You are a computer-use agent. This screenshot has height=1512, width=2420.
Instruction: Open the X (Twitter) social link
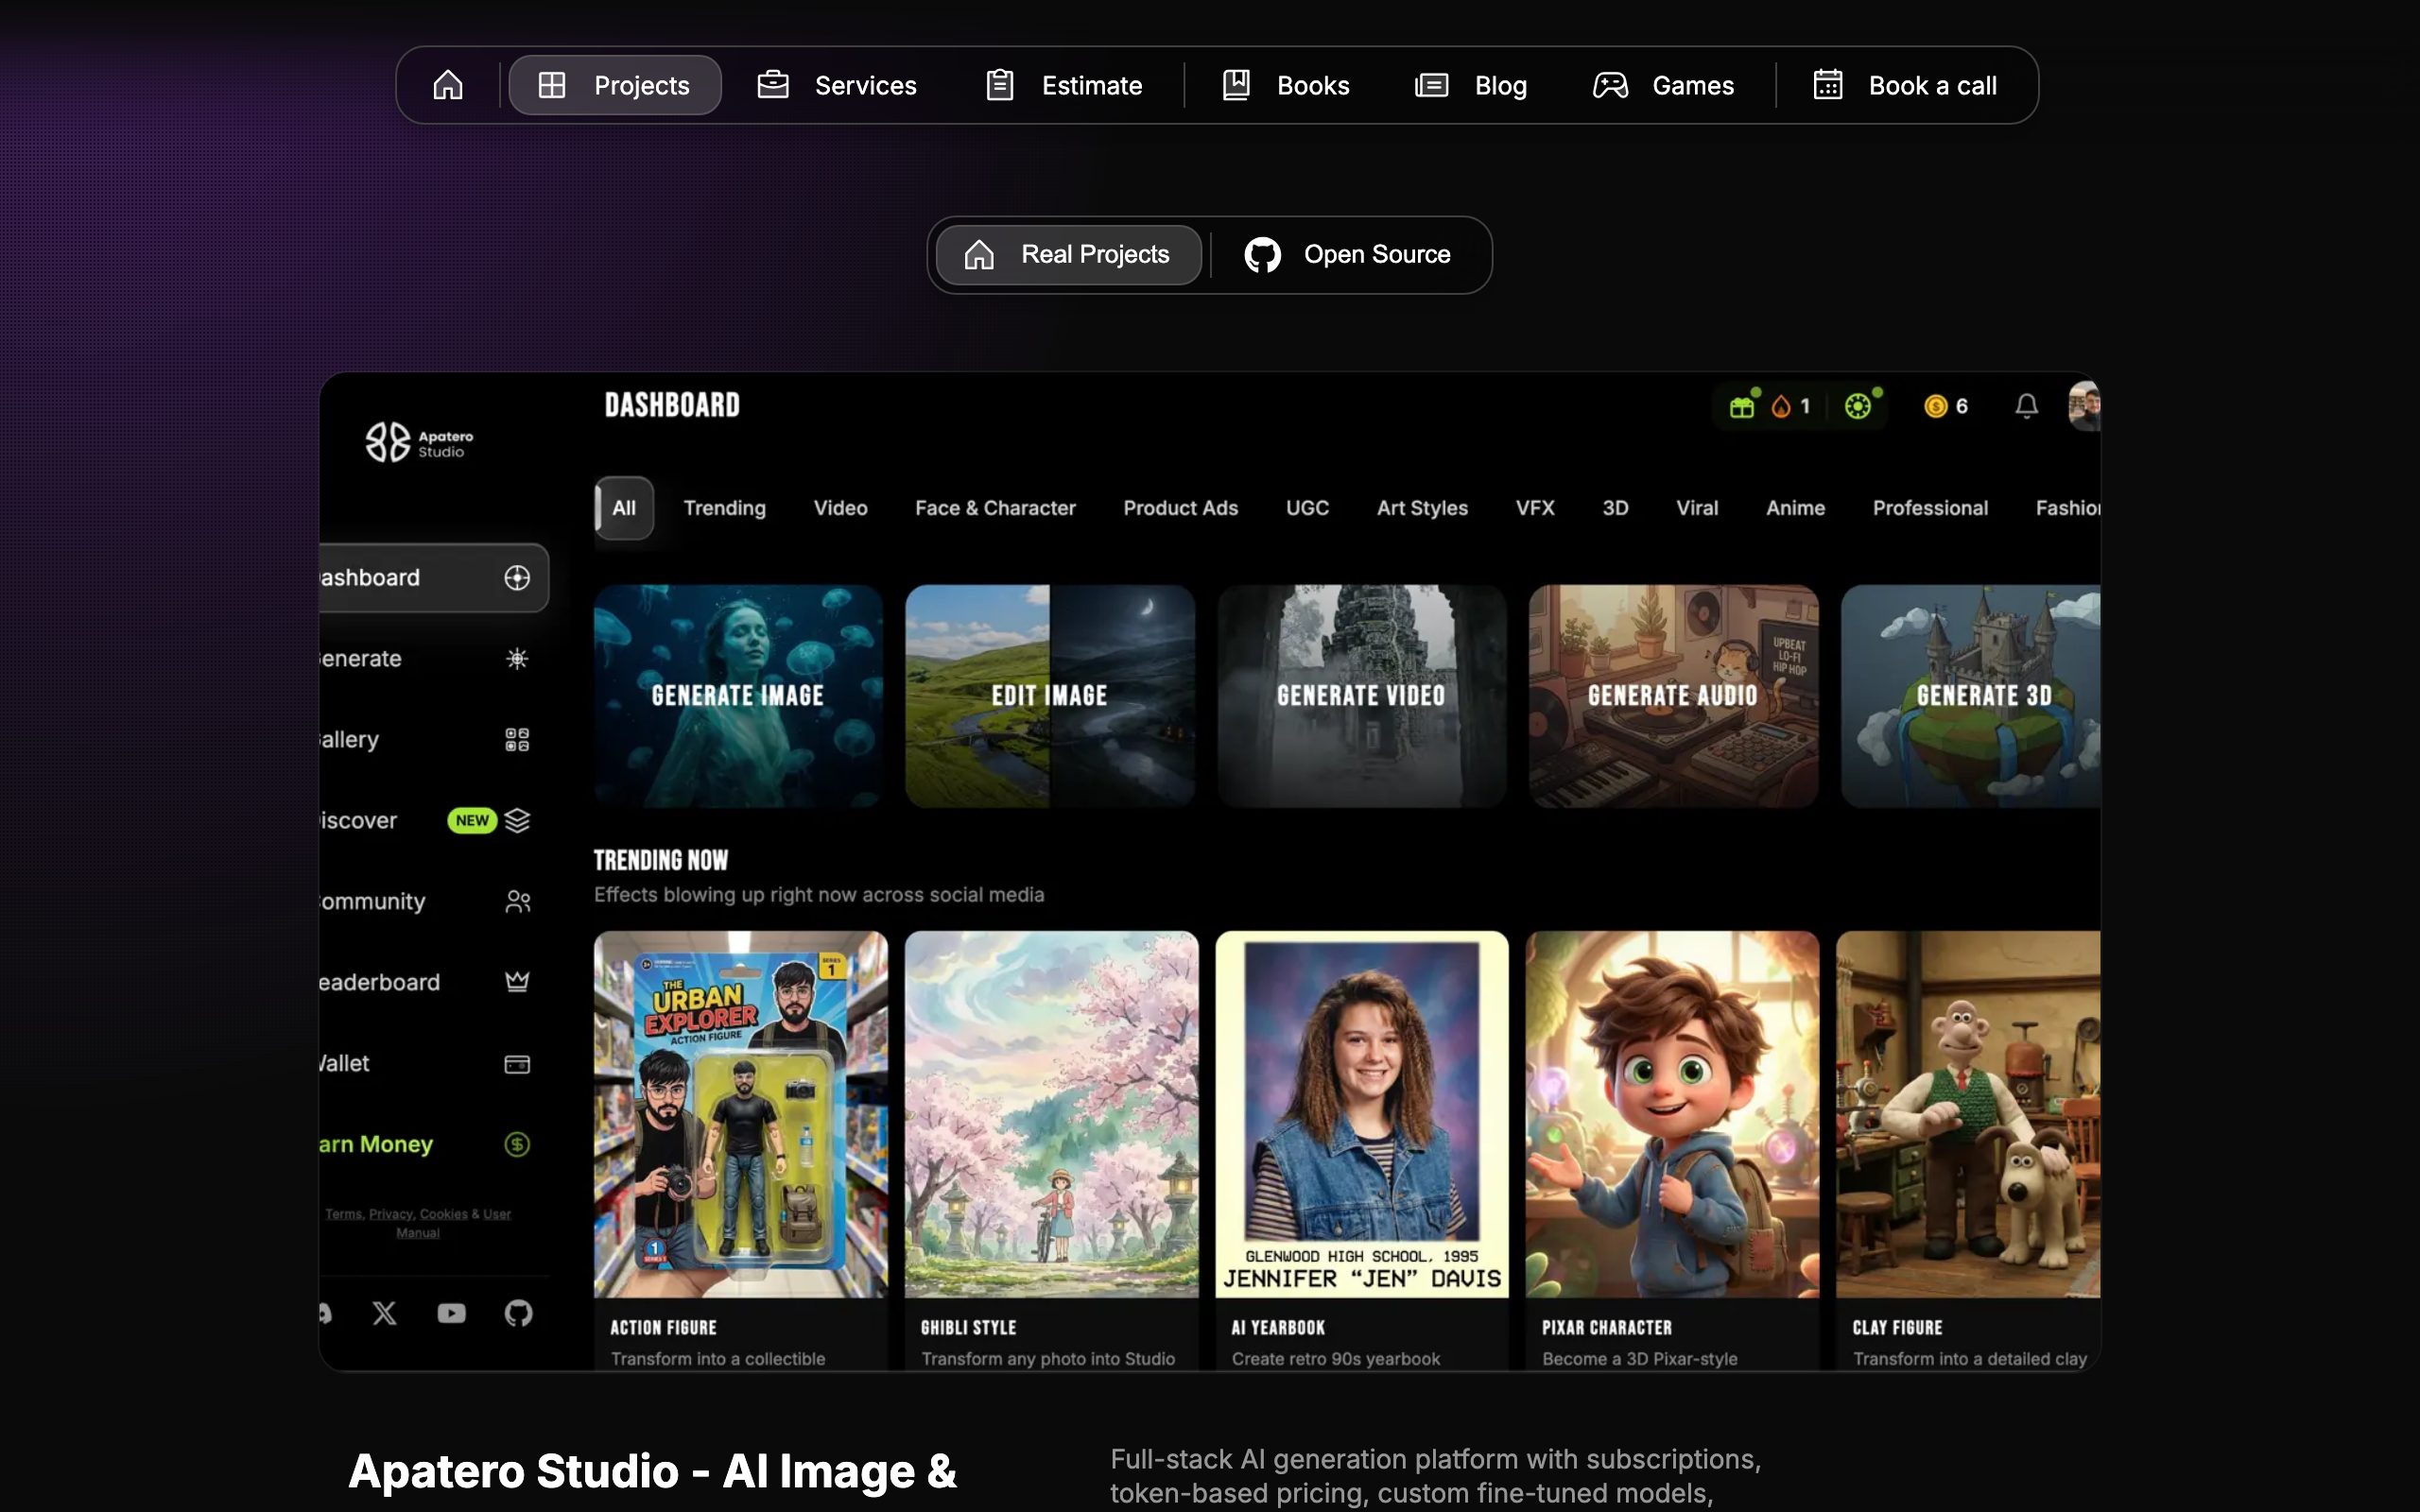385,1313
